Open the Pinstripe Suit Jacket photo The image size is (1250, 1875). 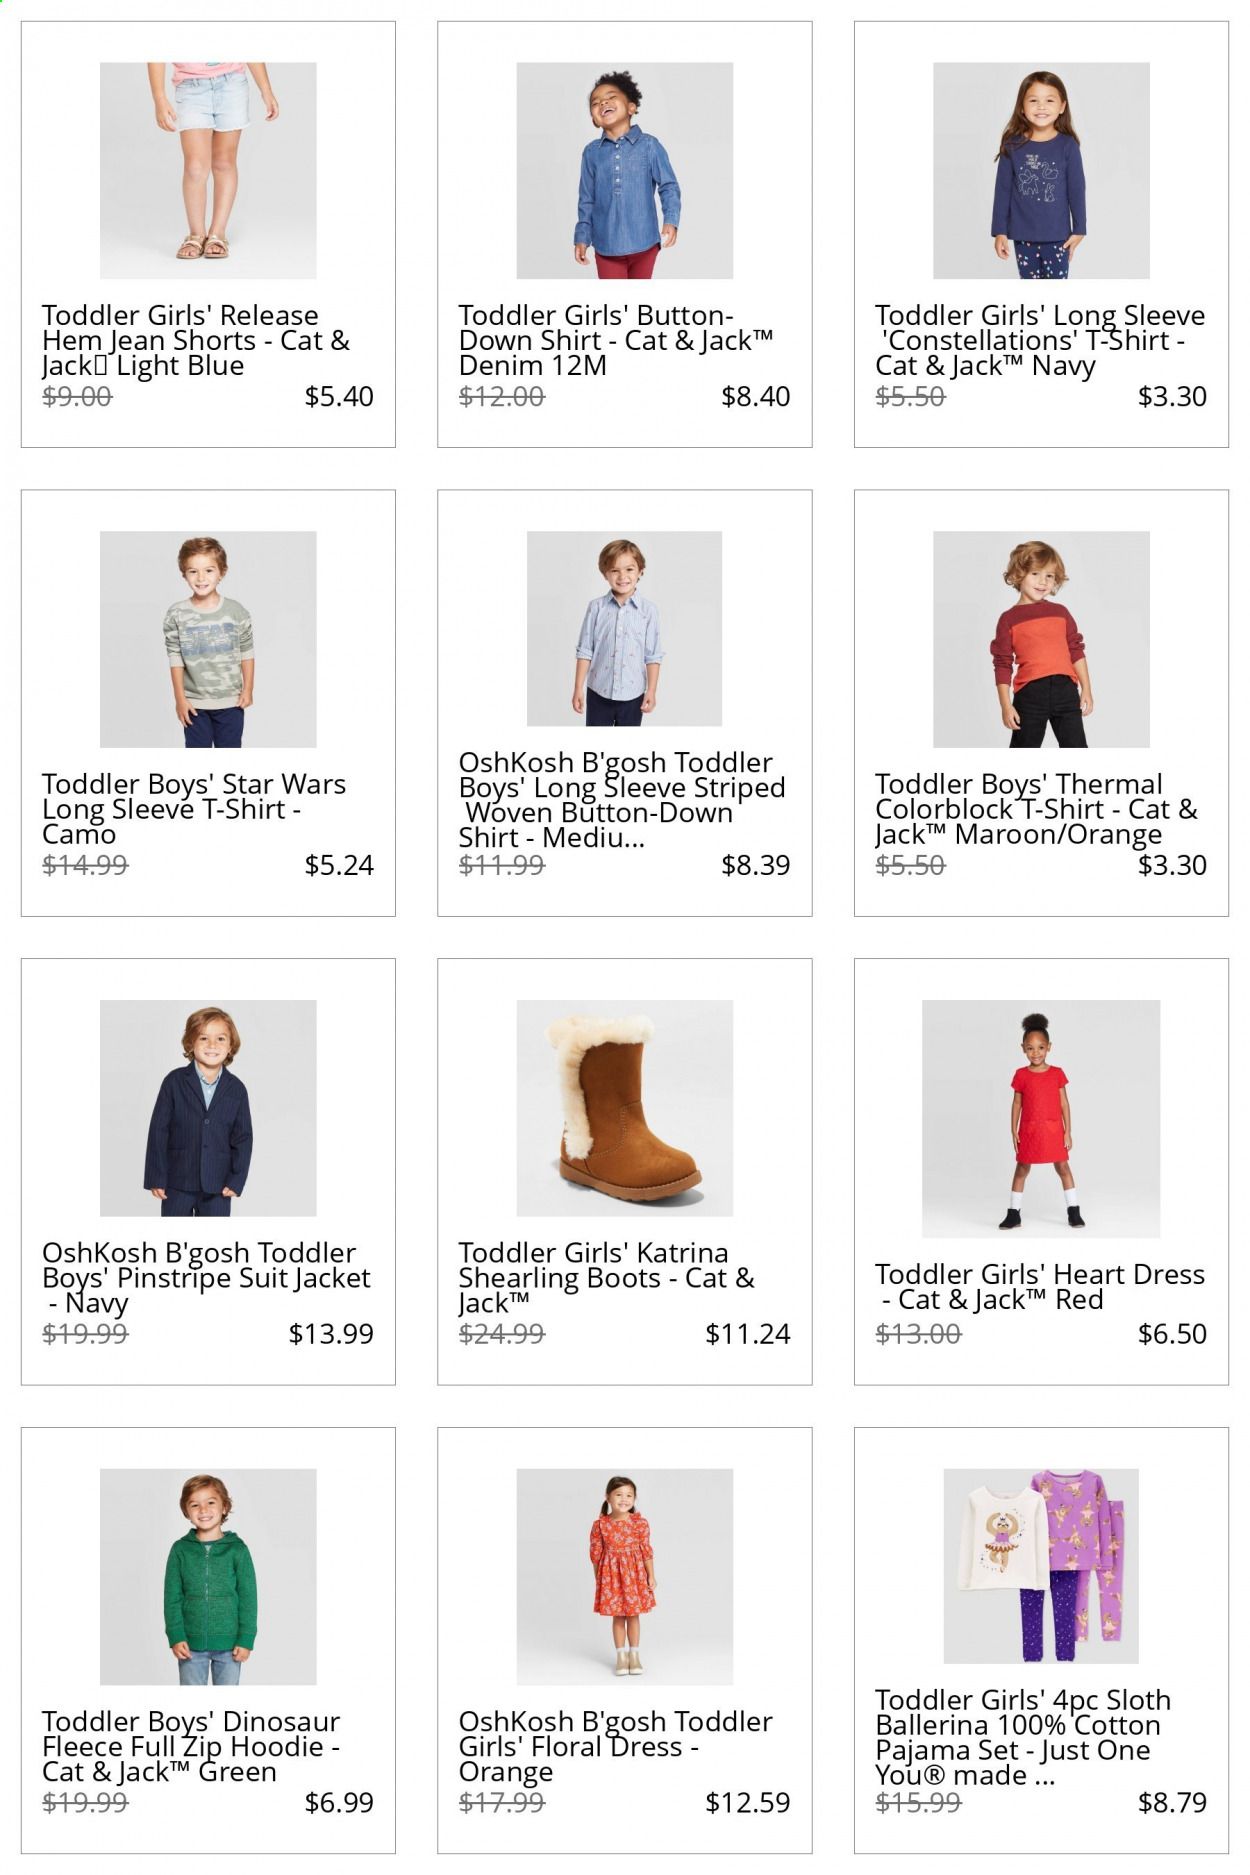208,1108
